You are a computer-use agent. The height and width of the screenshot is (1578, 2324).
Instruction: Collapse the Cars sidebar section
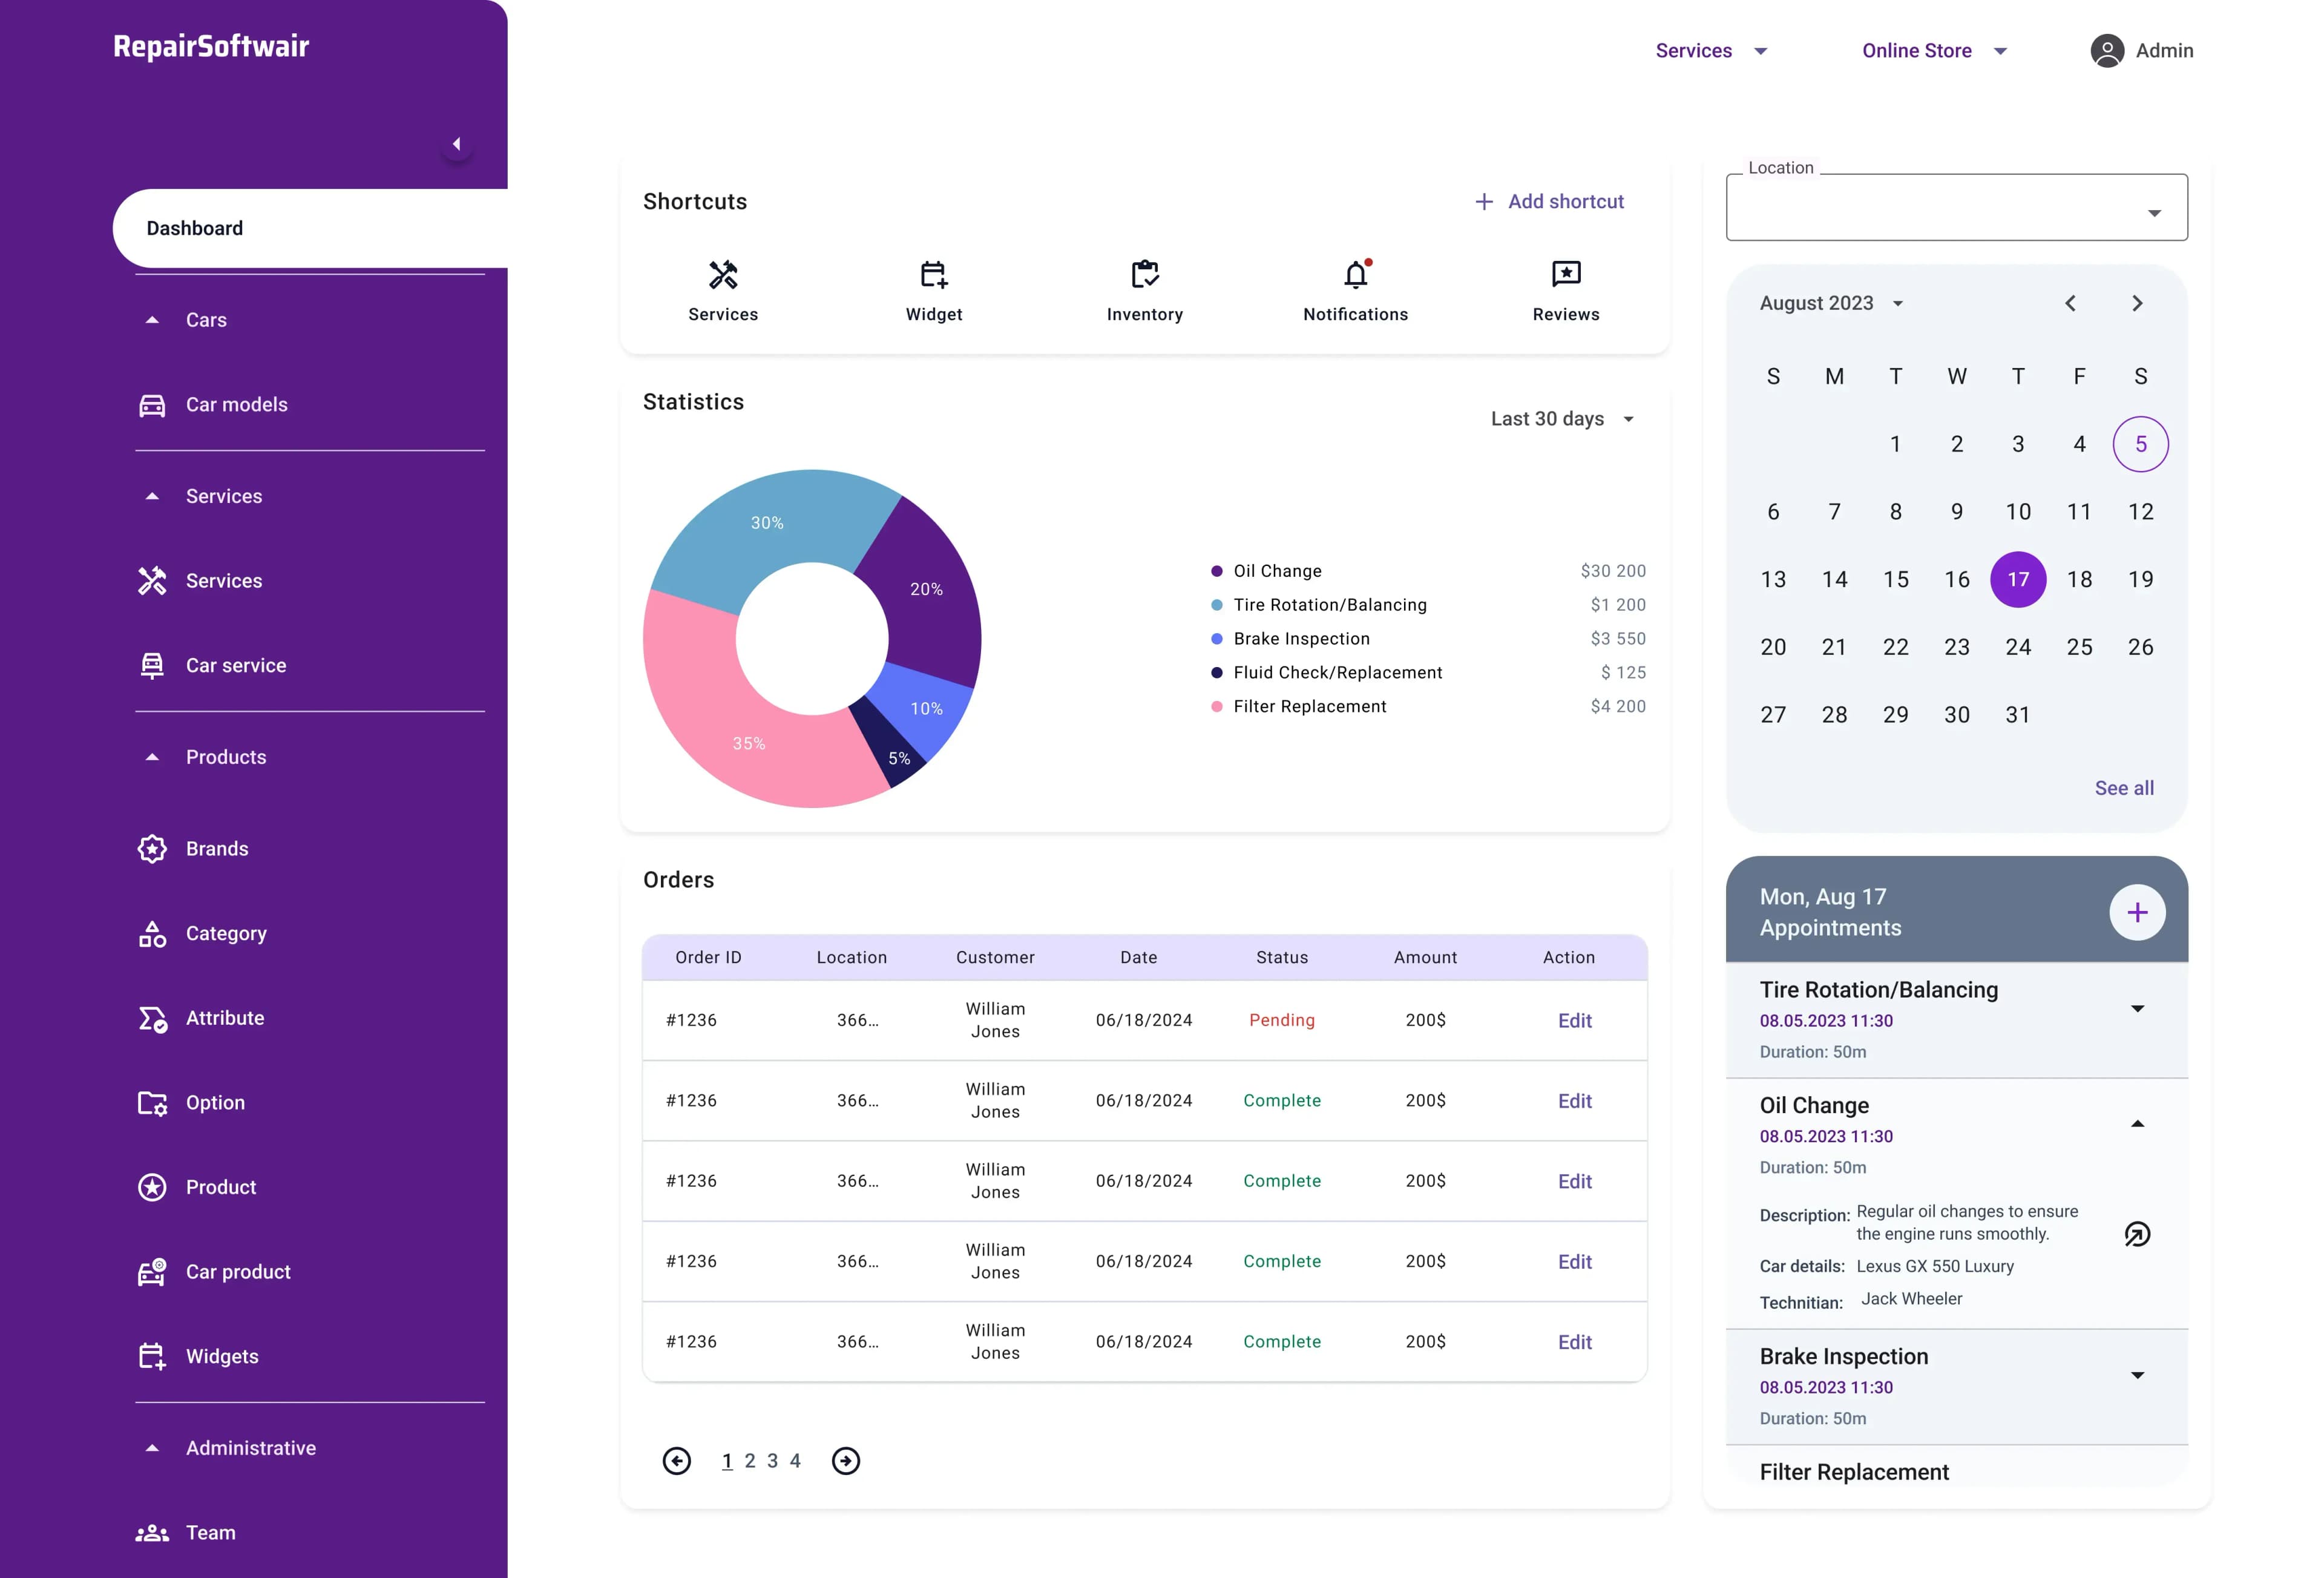click(153, 320)
